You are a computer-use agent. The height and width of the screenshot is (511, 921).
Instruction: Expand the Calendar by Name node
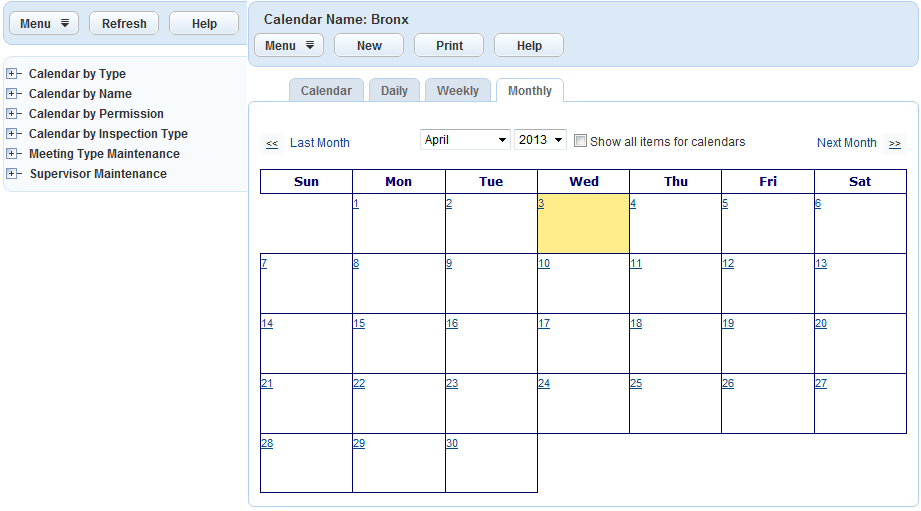pos(11,94)
